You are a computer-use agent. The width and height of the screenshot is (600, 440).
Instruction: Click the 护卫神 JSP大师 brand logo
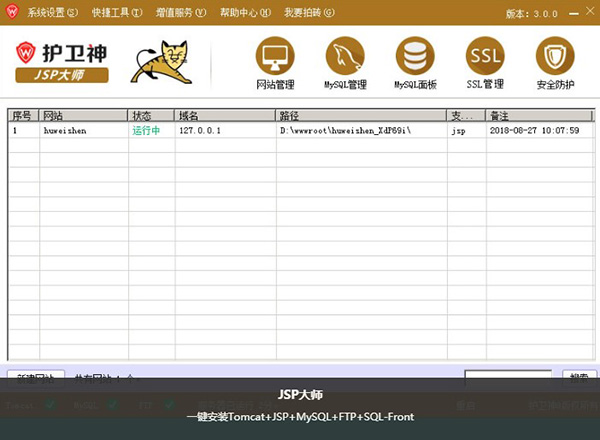point(64,62)
